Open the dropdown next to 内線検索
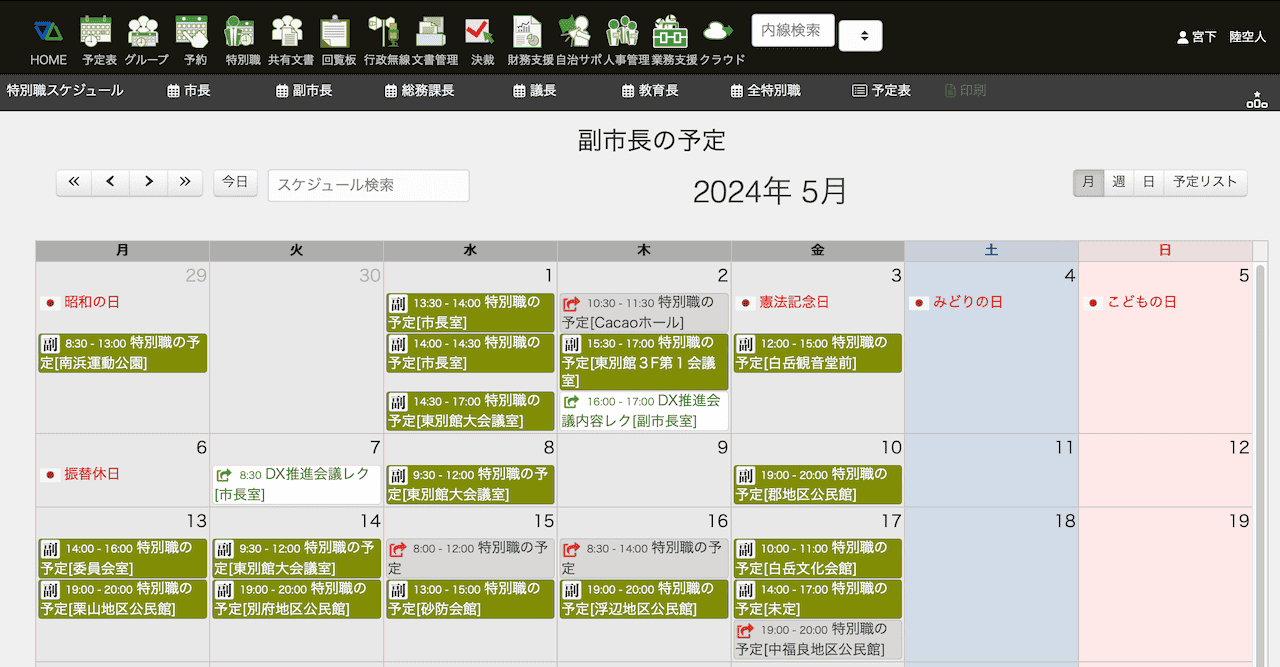The width and height of the screenshot is (1280, 667). point(860,35)
